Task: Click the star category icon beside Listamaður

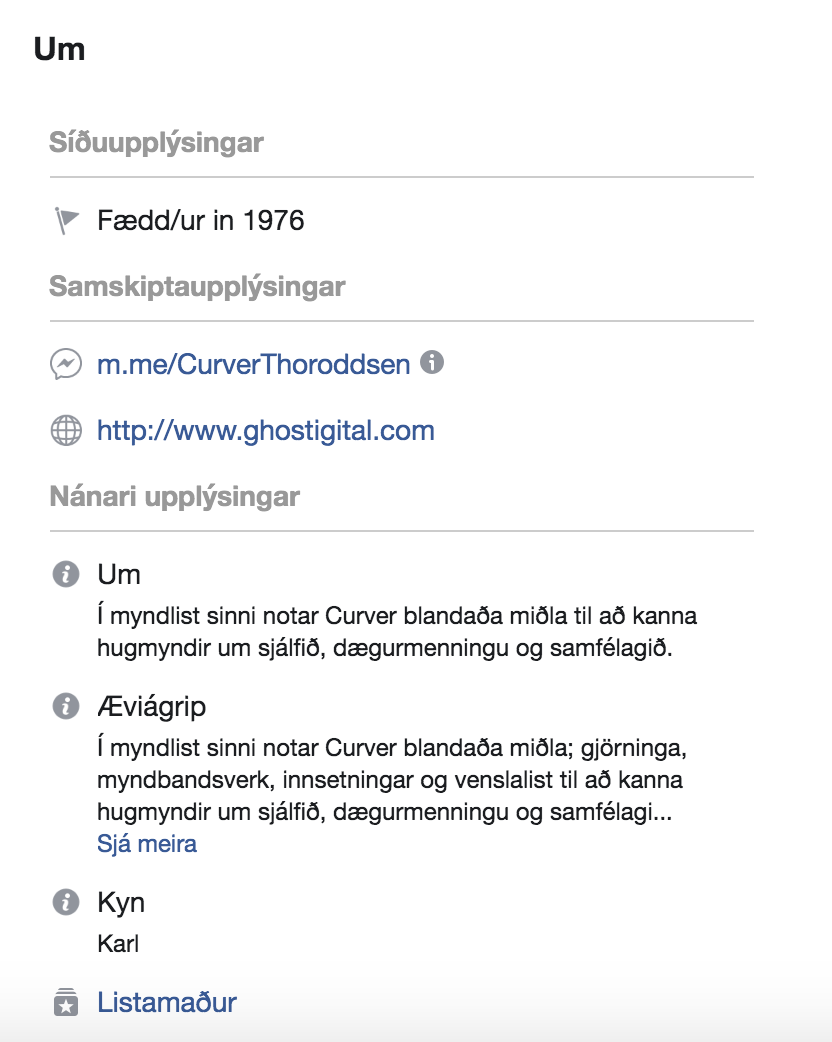Action: 66,1002
